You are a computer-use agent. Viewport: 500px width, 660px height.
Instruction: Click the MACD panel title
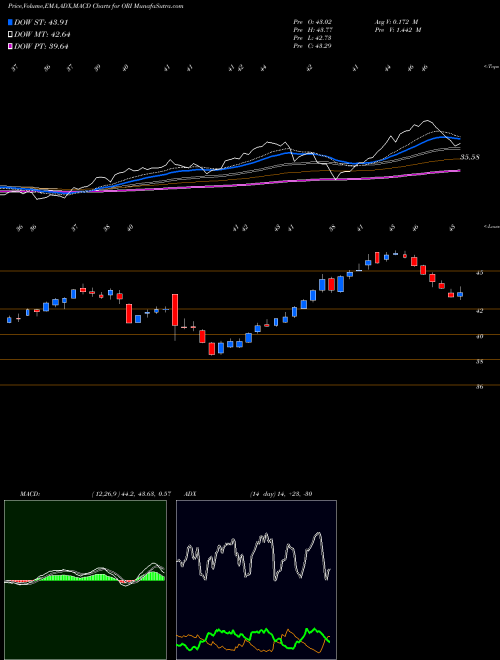click(x=29, y=494)
